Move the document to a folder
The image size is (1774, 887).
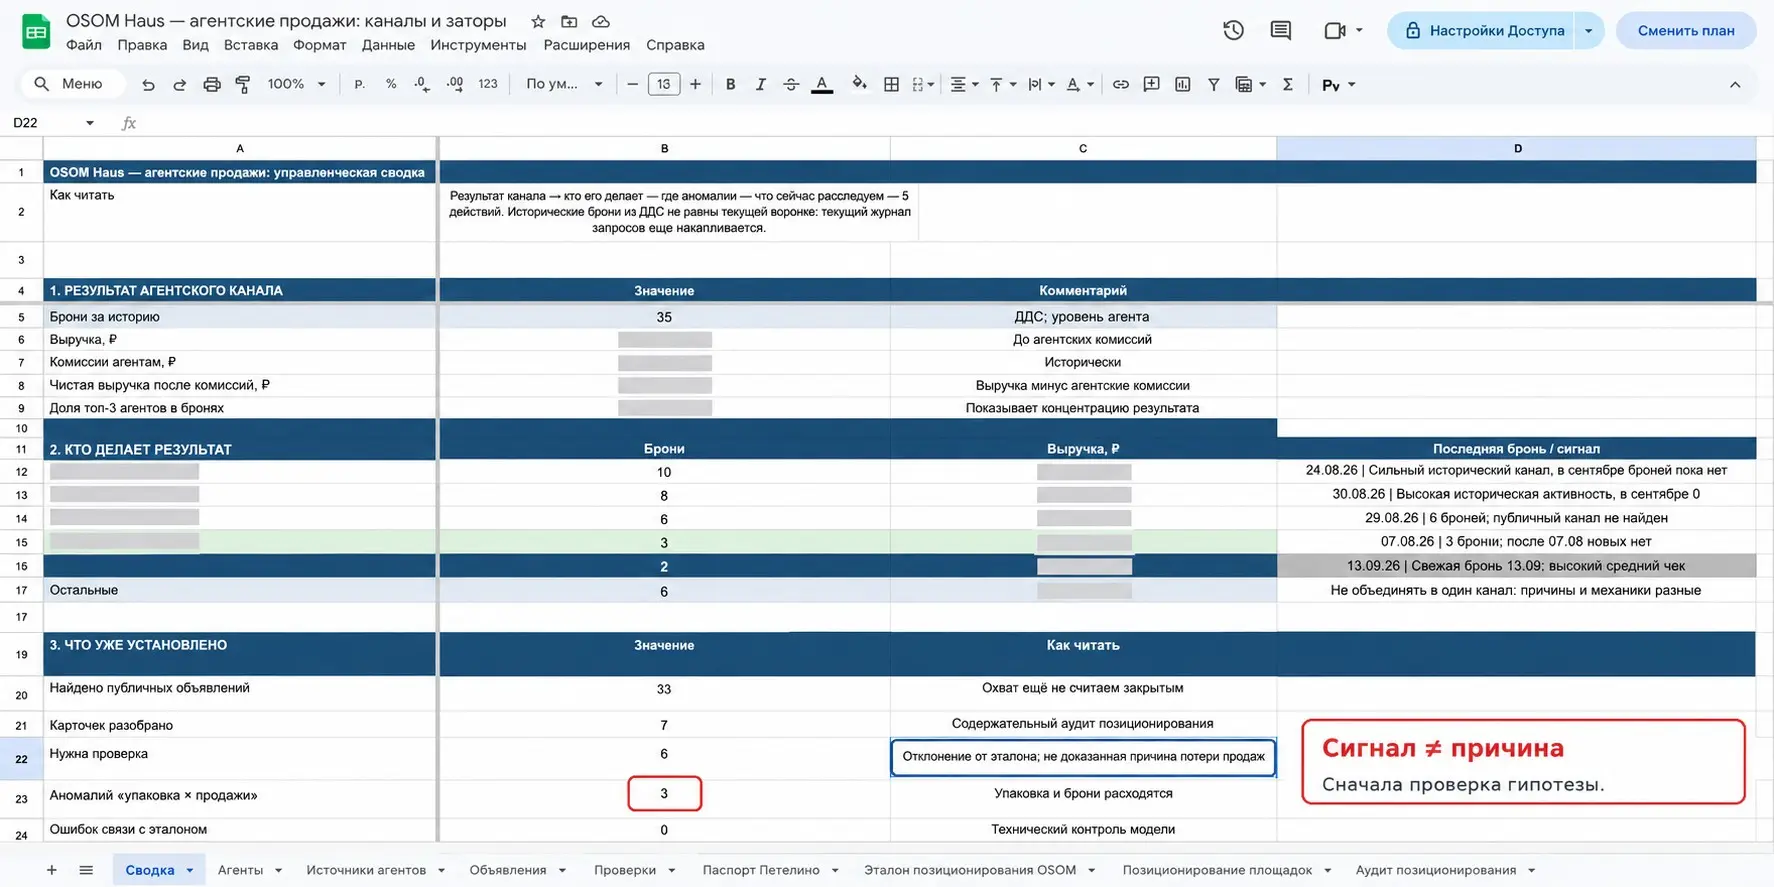(x=569, y=21)
